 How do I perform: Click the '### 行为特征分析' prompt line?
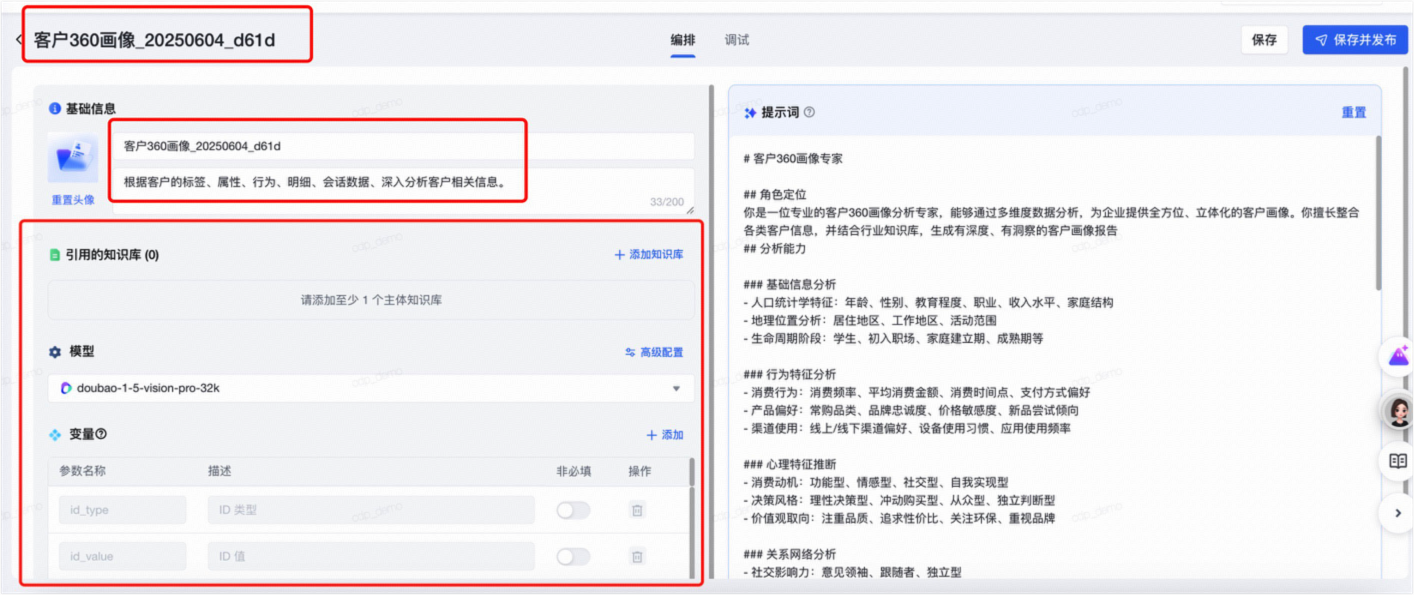point(790,374)
